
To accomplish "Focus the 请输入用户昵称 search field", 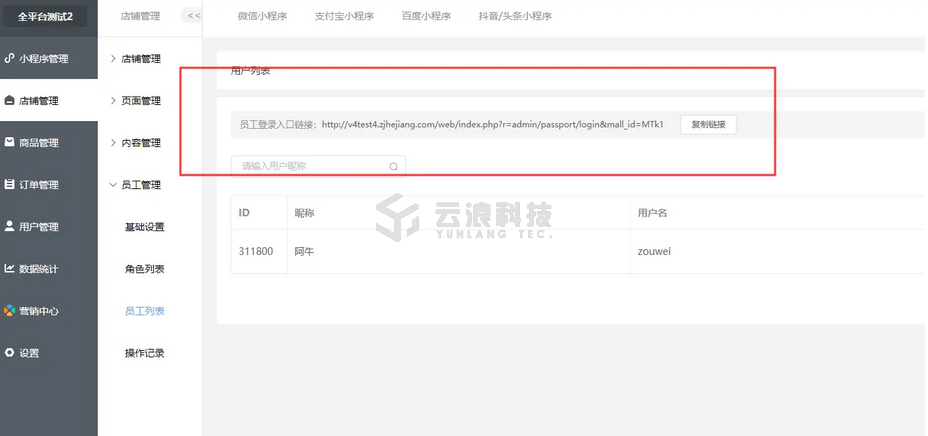I will [310, 166].
